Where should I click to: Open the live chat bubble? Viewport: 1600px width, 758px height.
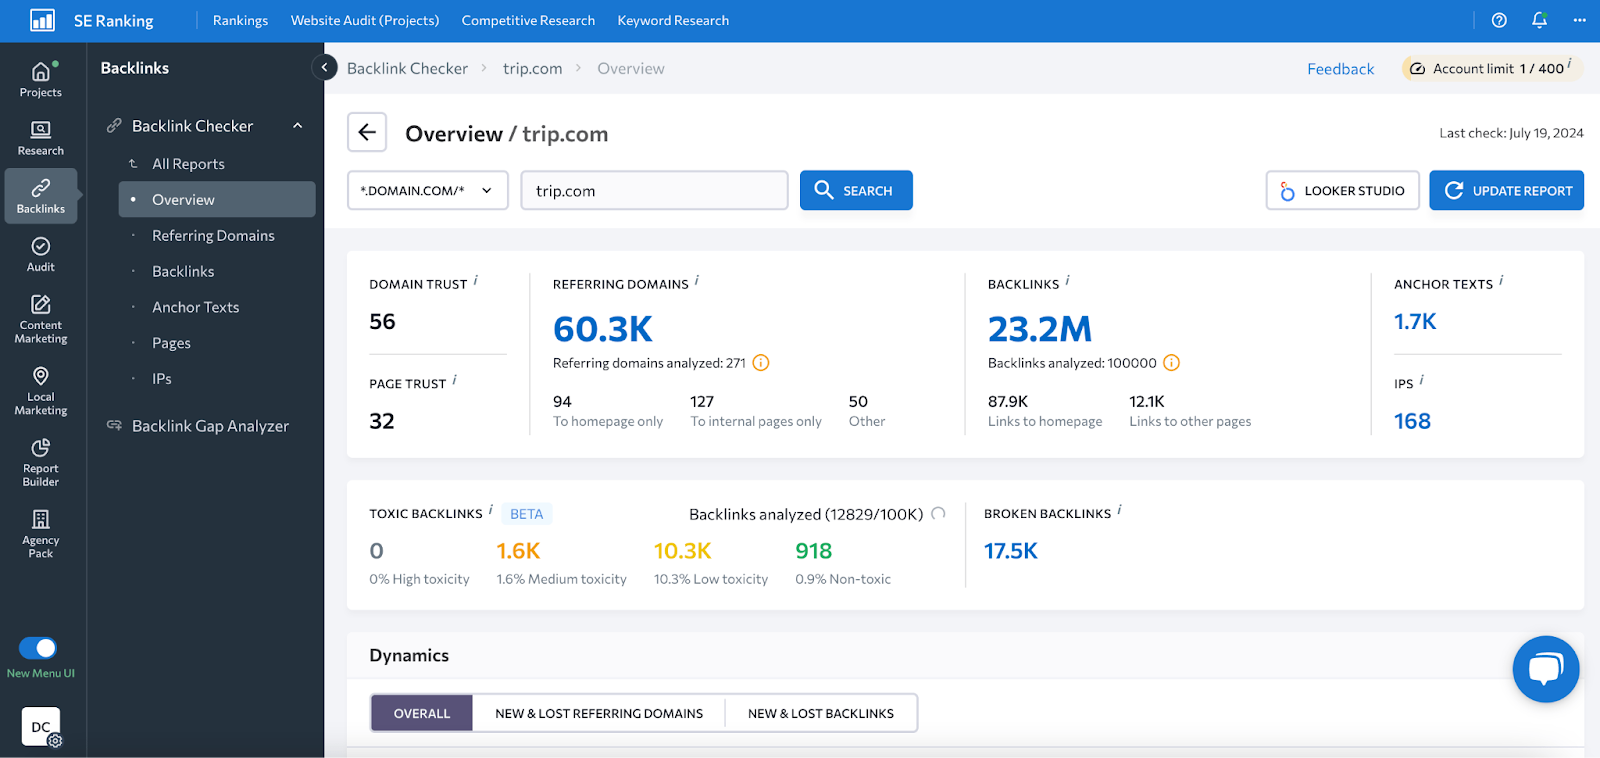(x=1546, y=669)
